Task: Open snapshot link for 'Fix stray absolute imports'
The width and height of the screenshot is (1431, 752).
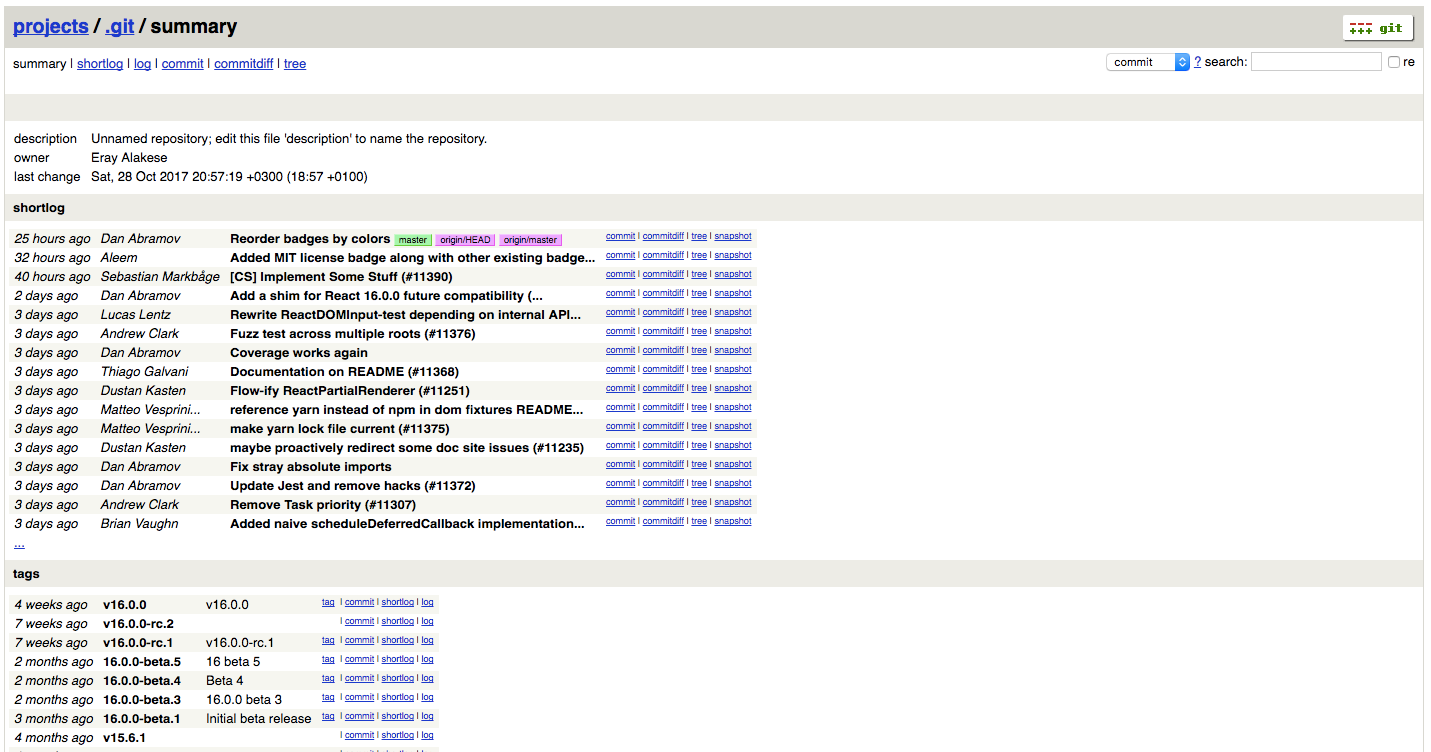Action: tap(733, 464)
